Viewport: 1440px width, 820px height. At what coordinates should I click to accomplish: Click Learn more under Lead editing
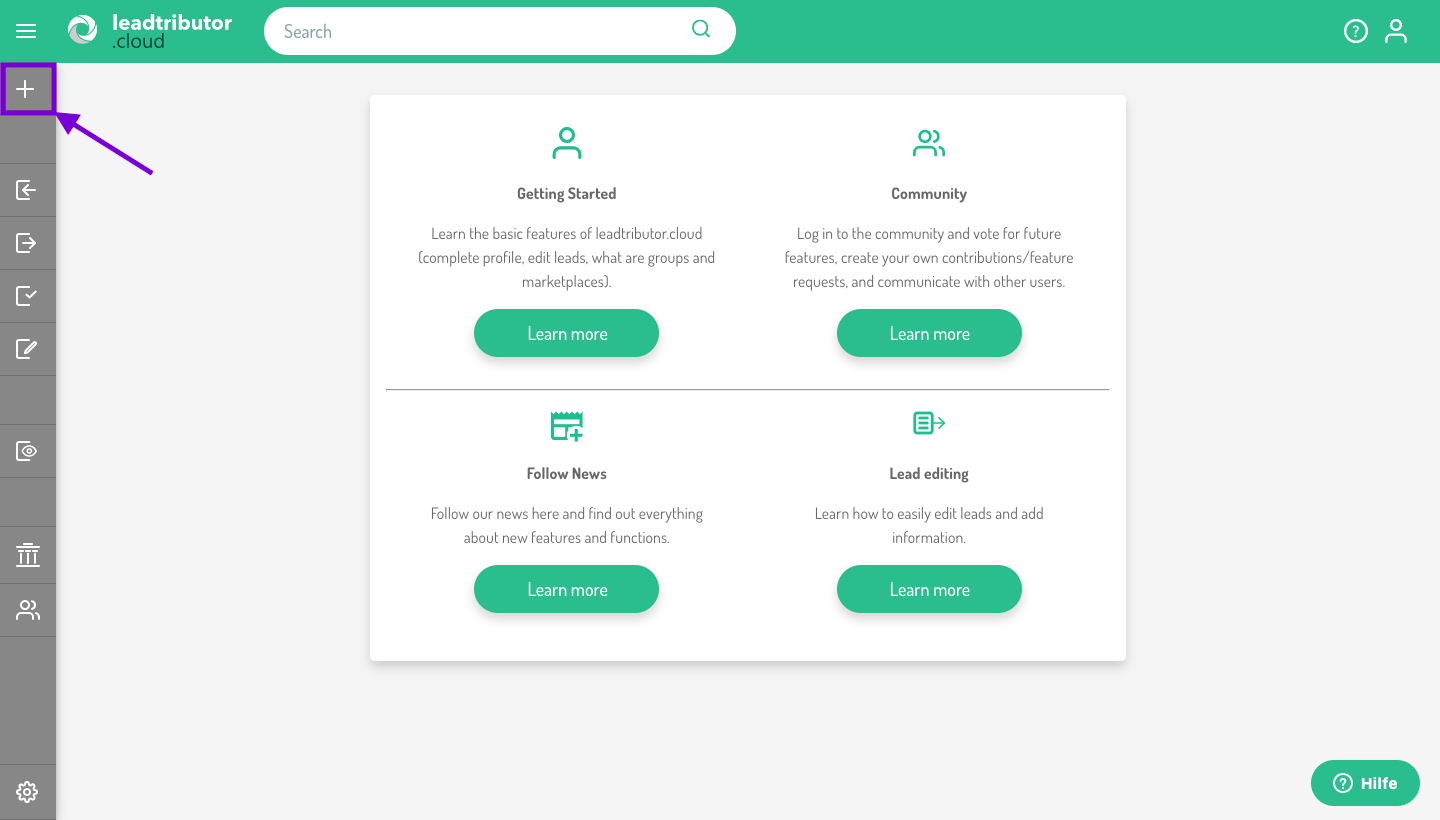click(x=929, y=590)
